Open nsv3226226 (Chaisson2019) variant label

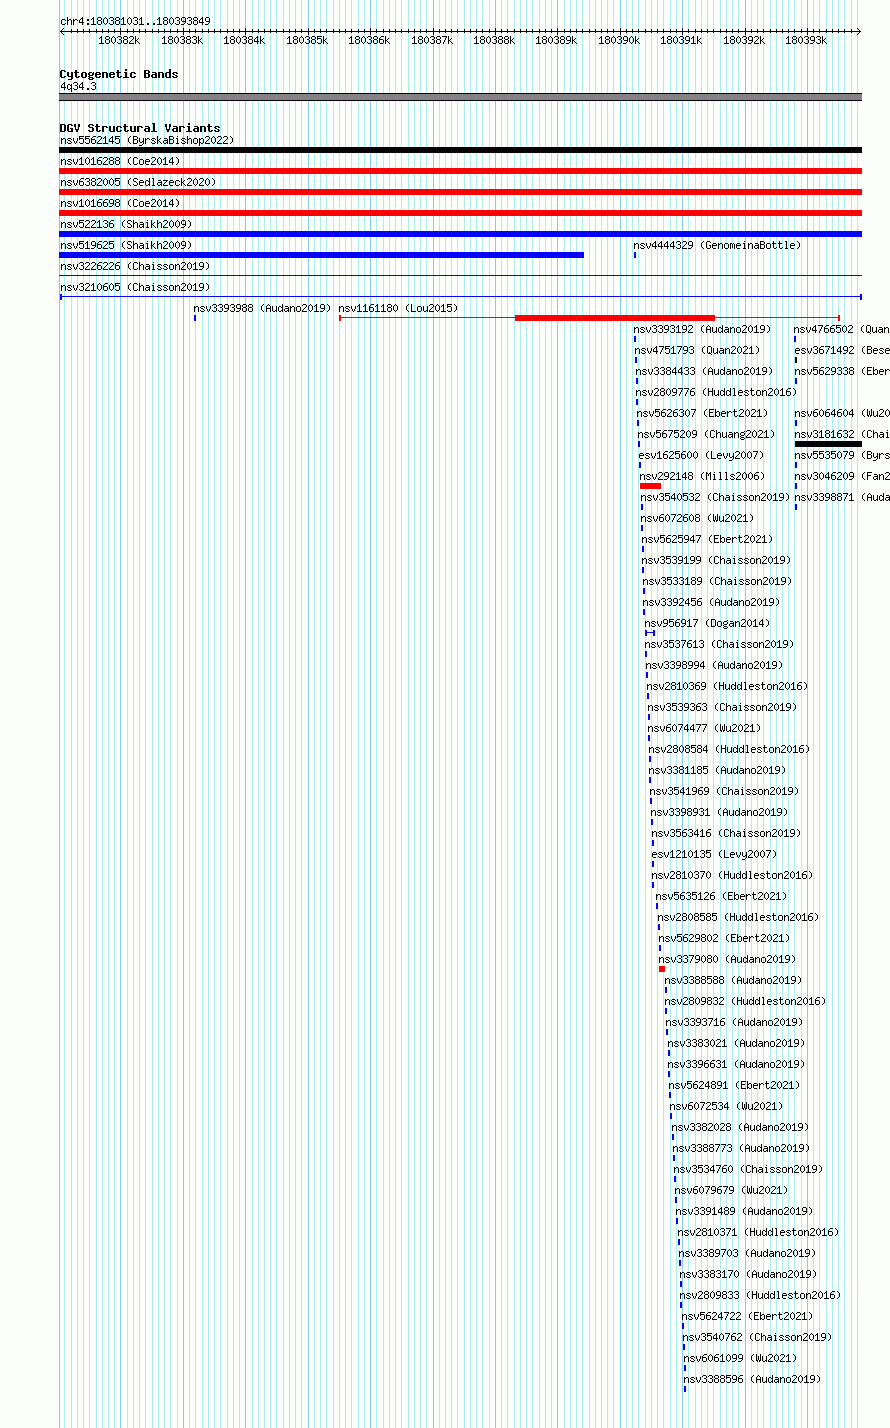(135, 267)
